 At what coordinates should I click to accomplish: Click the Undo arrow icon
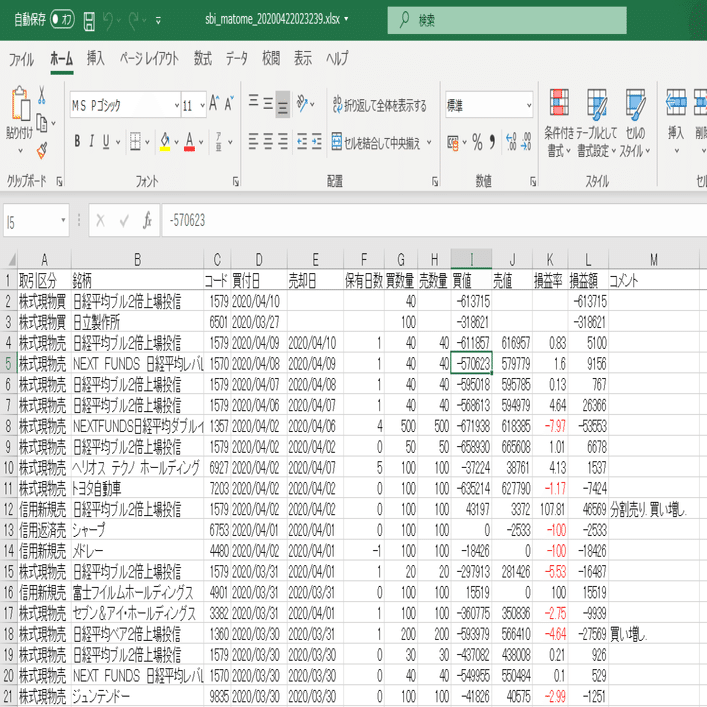[108, 20]
